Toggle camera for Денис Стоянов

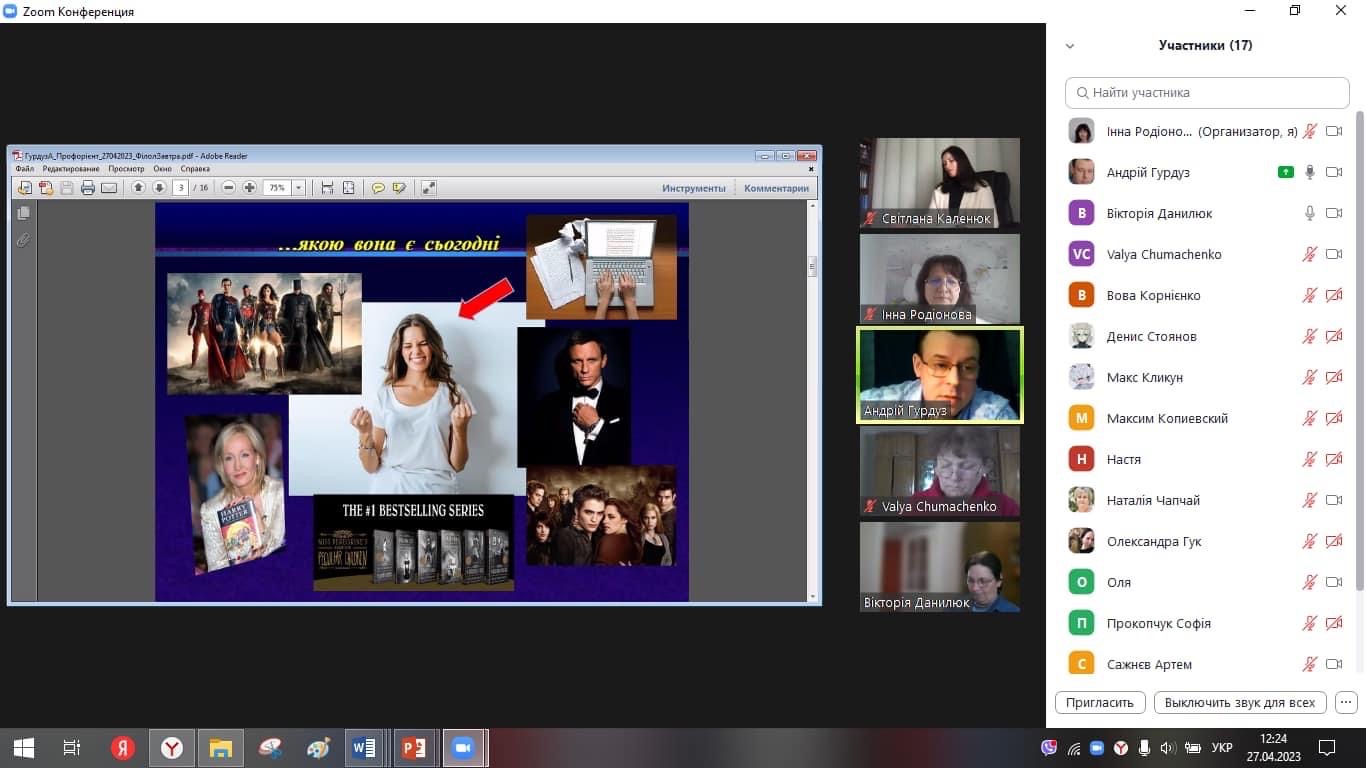[1334, 336]
